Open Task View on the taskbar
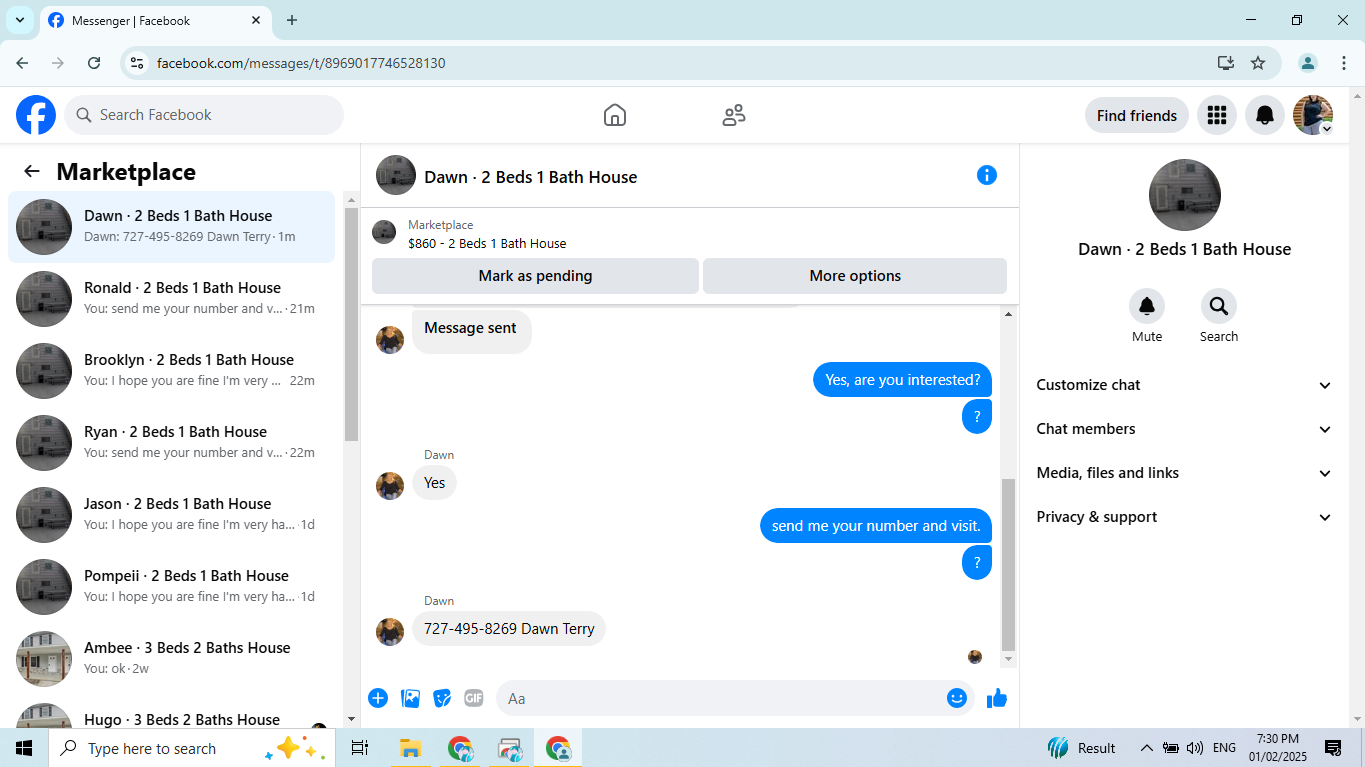Image resolution: width=1365 pixels, height=767 pixels. [x=360, y=748]
